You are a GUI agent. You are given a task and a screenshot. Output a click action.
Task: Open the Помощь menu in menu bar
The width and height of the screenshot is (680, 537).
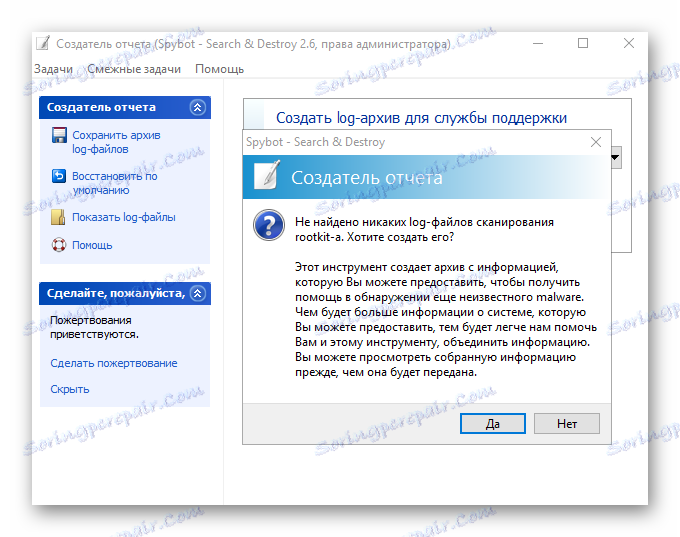(219, 69)
